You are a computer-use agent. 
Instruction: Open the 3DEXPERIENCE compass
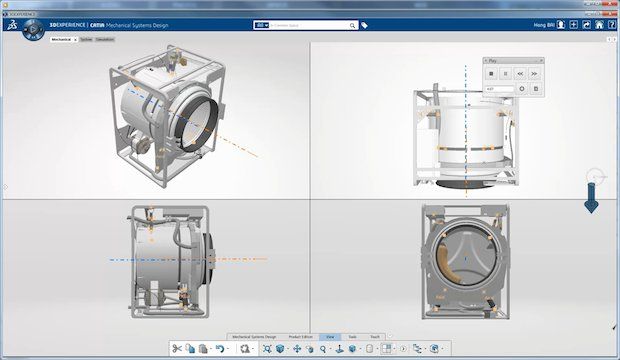click(33, 29)
